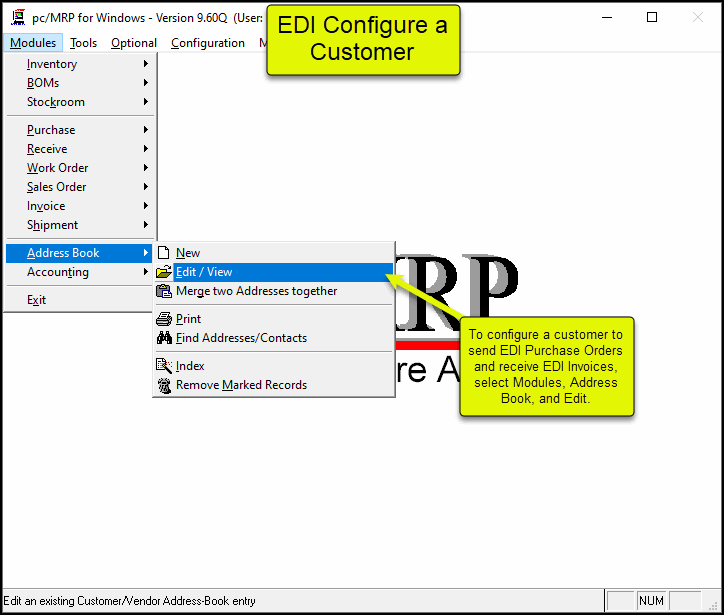Viewport: 724px width, 615px height.
Task: Click the pc/MRP application icon in title bar
Action: click(18, 18)
